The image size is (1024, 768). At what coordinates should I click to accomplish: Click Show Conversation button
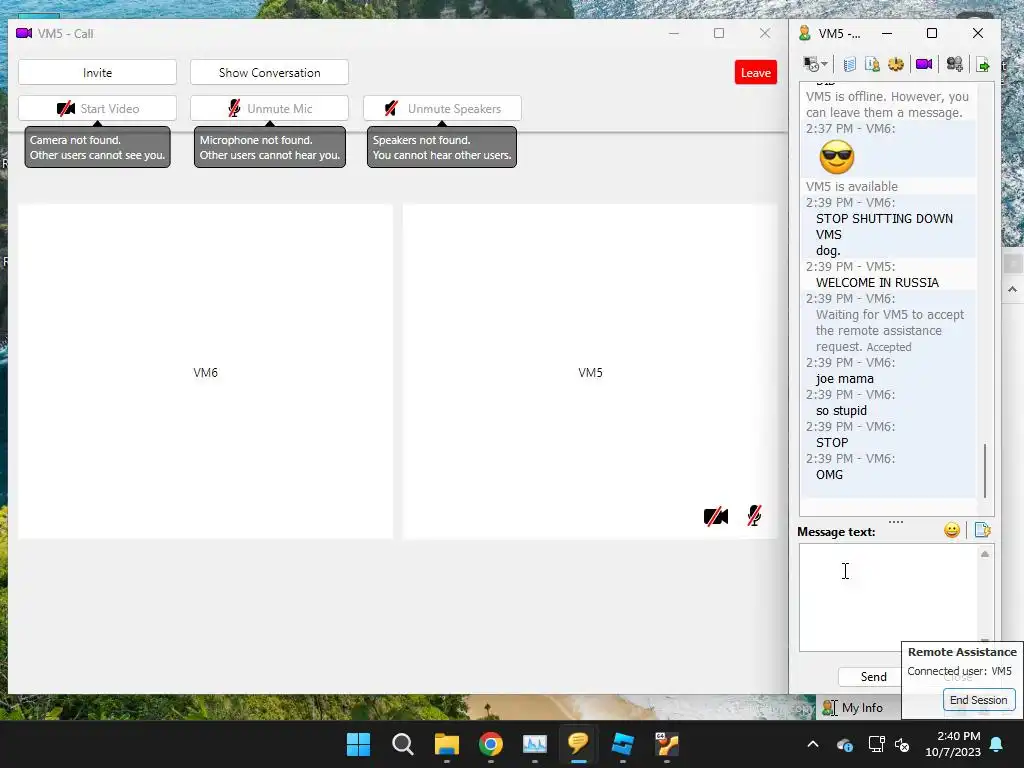click(269, 72)
